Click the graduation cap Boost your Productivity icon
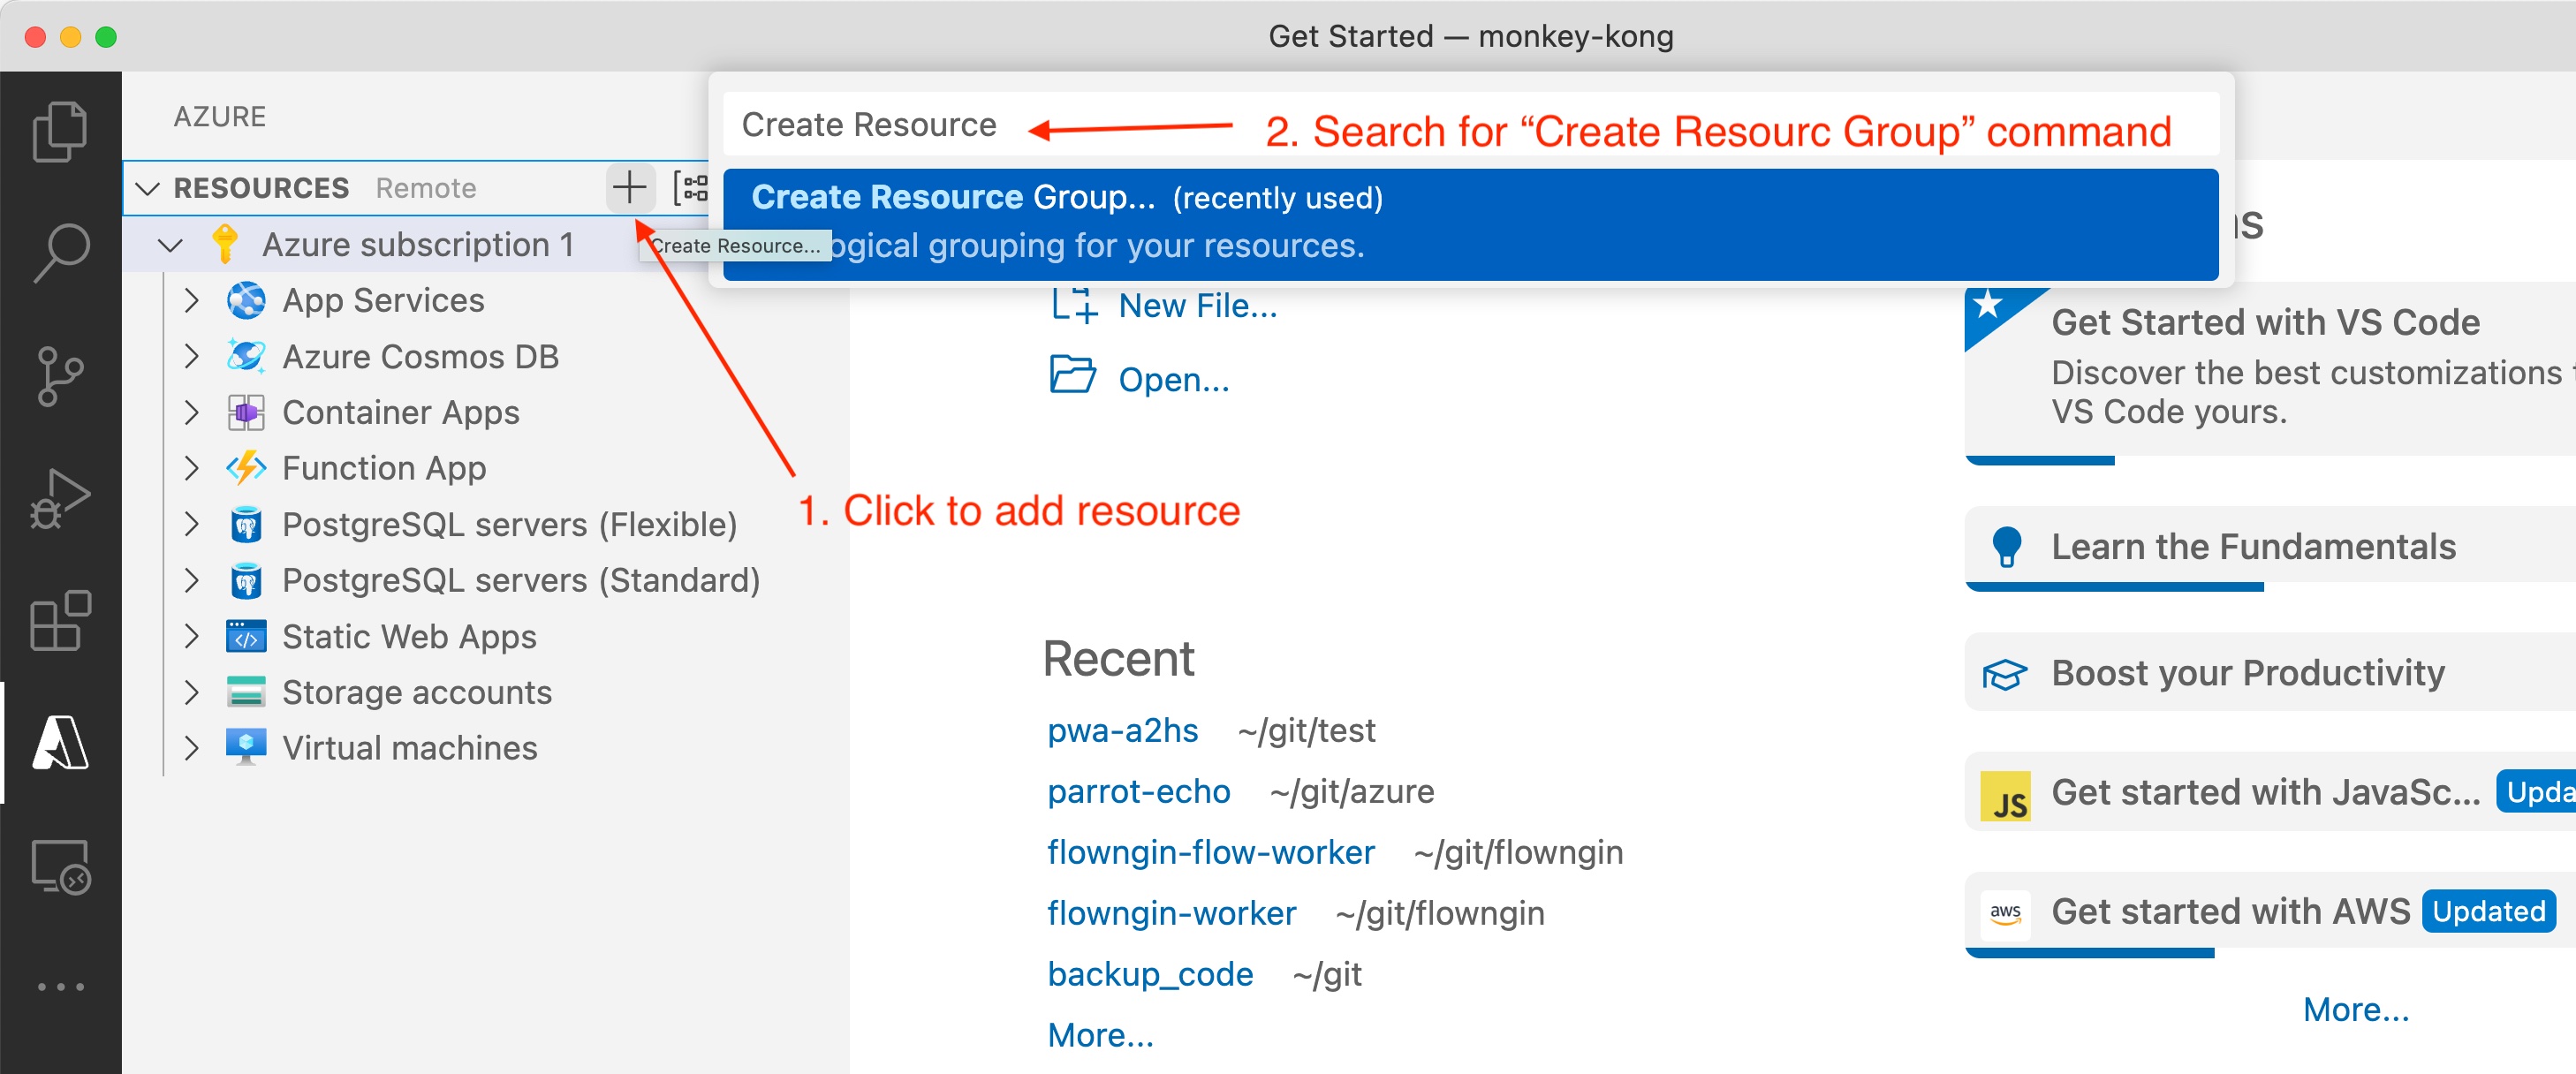2576x1074 pixels. pyautogui.click(x=2005, y=674)
